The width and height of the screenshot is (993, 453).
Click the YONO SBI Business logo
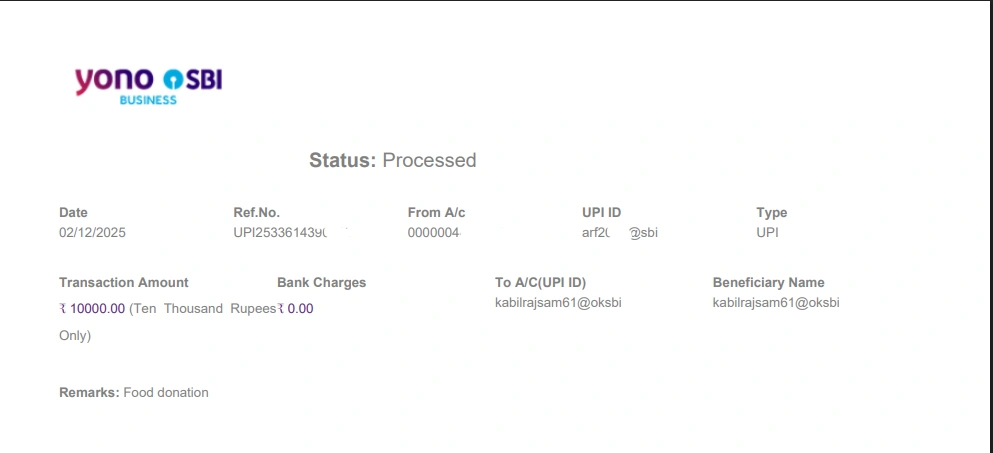(x=148, y=84)
